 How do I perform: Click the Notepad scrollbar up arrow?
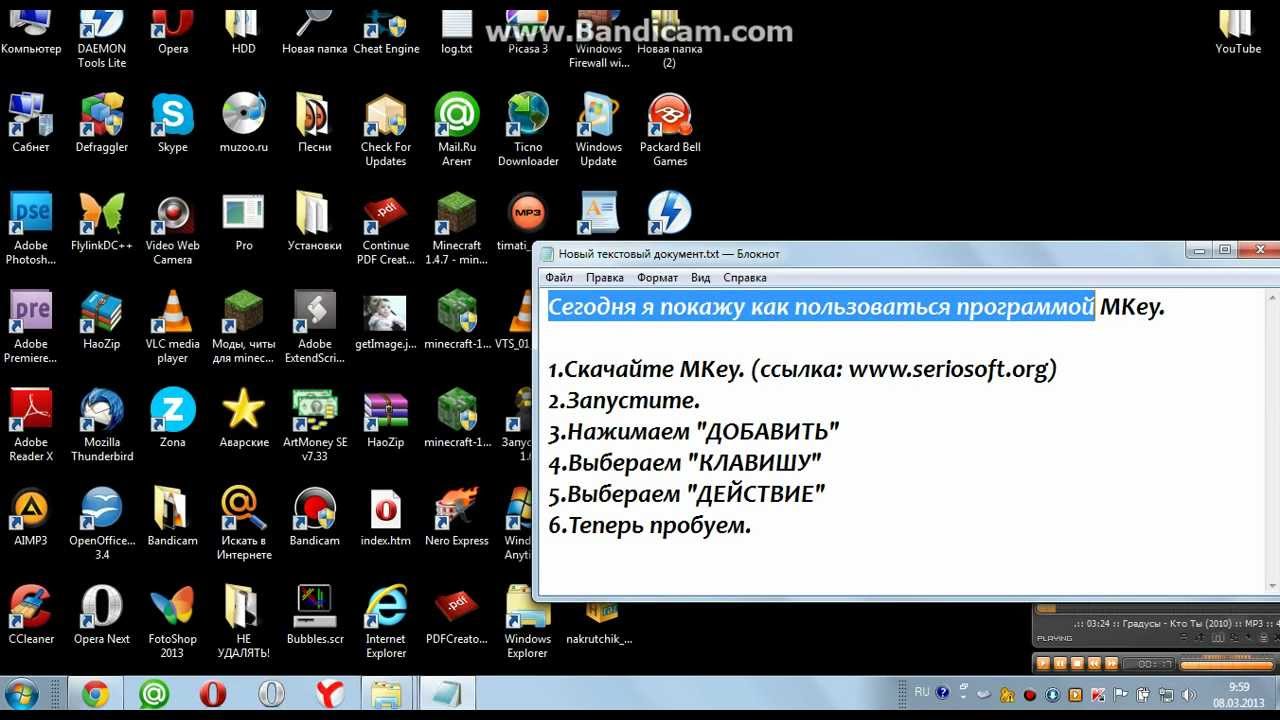tap(1272, 298)
